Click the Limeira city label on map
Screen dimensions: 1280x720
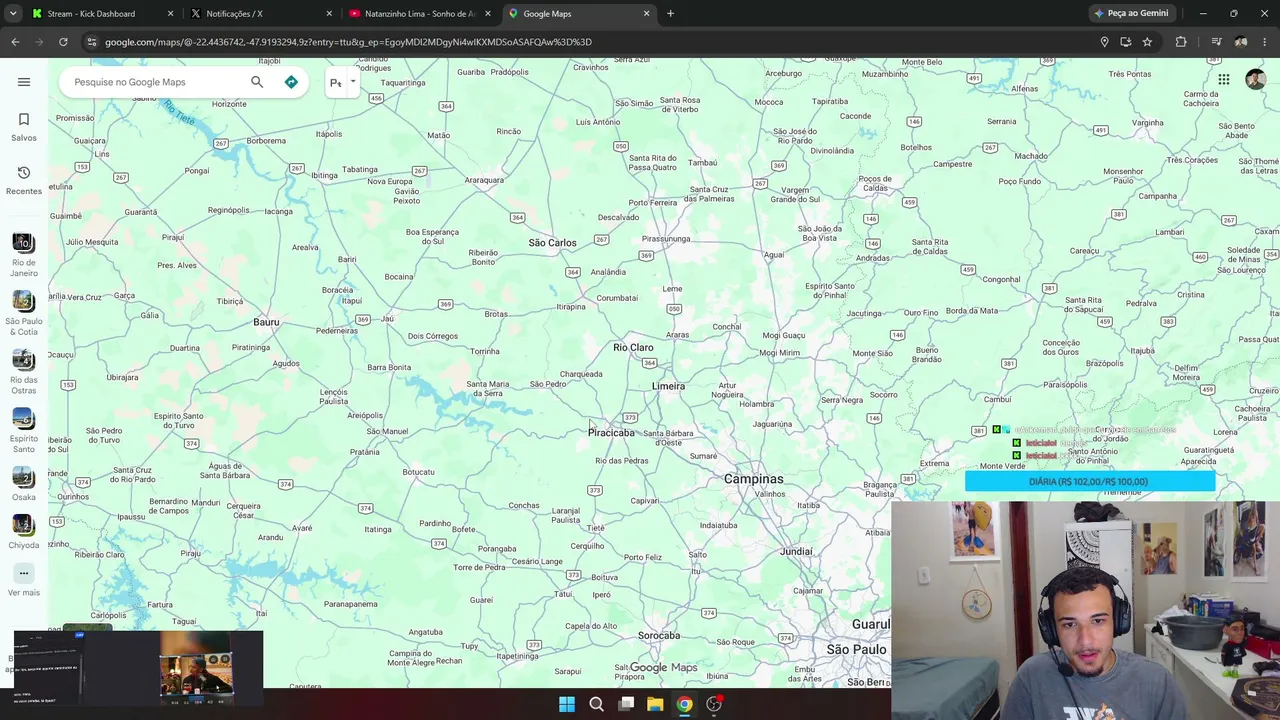coord(669,386)
